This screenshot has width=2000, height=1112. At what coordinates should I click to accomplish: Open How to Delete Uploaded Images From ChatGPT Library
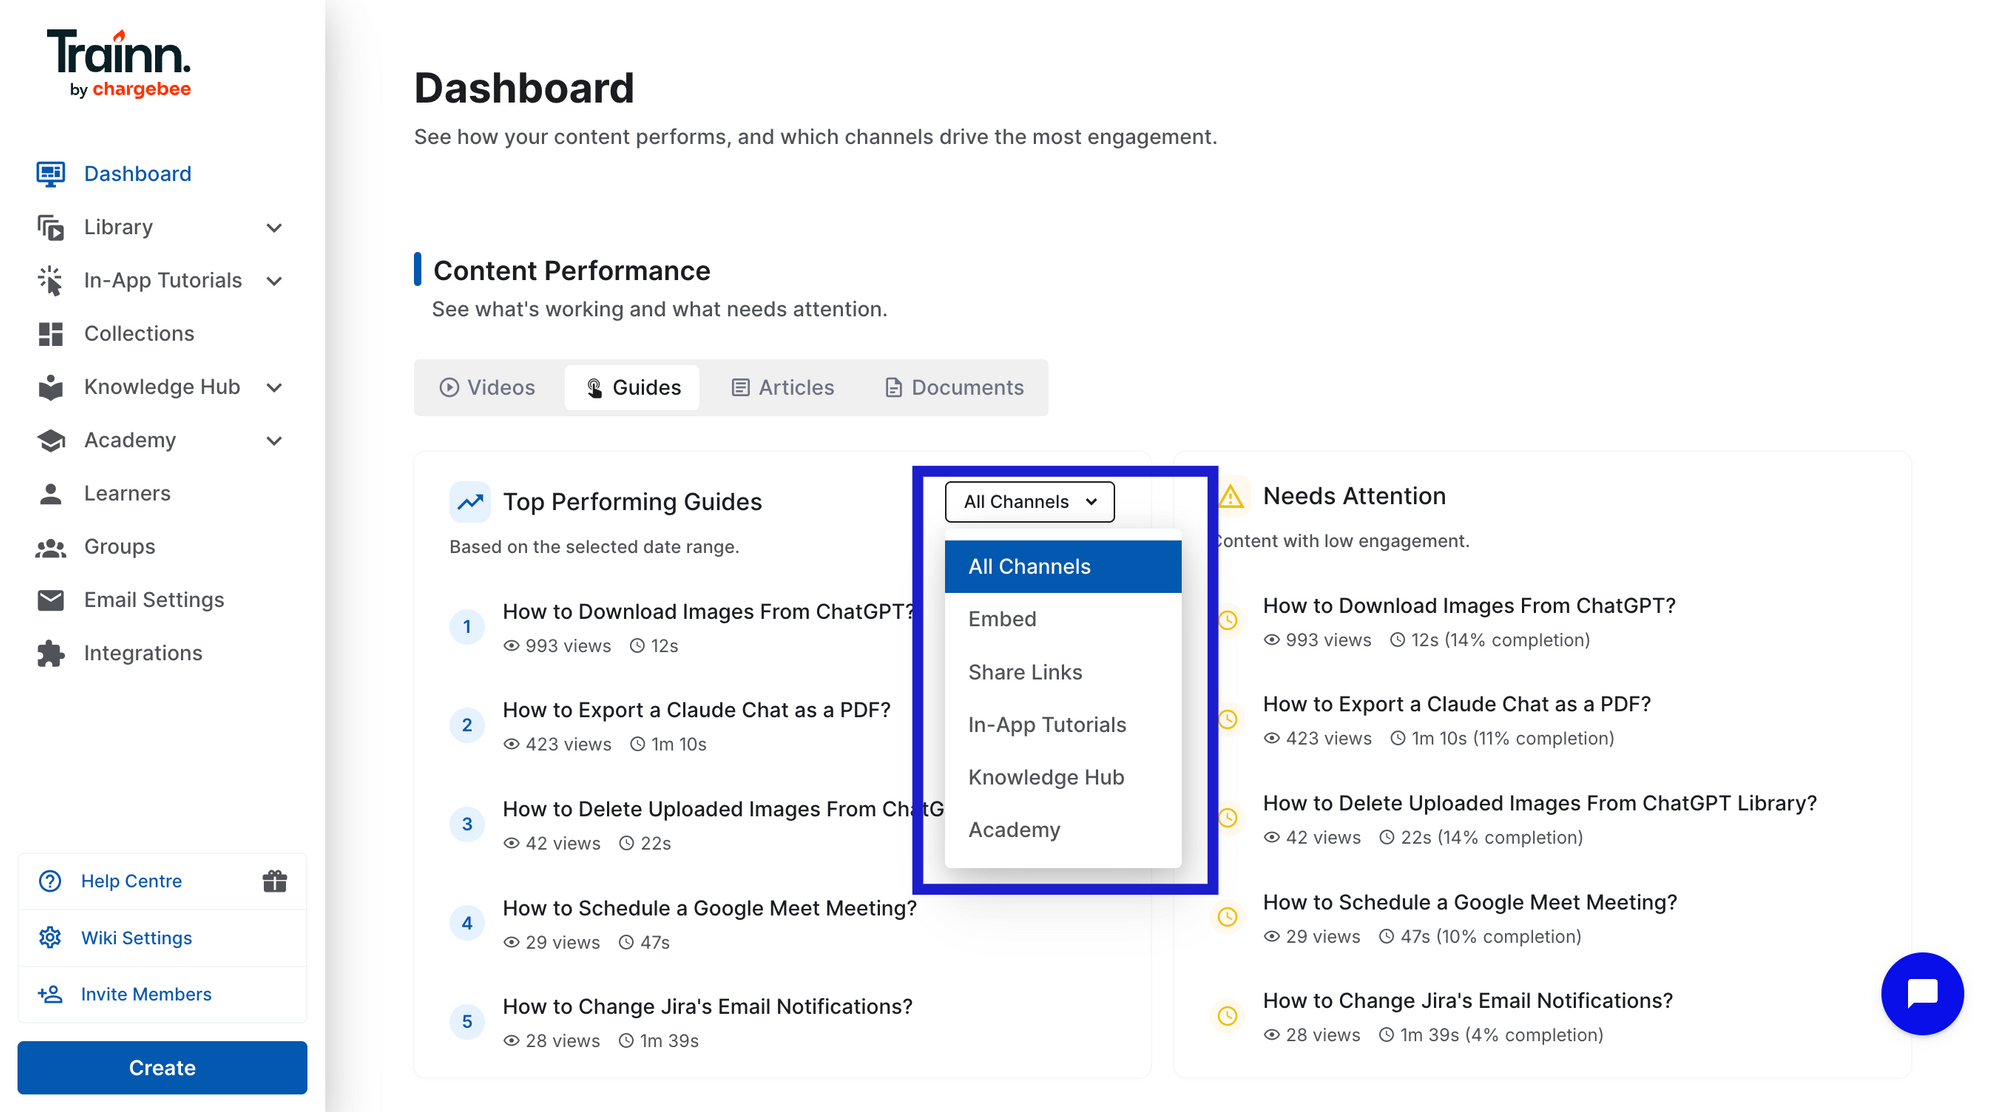[x=1539, y=804]
